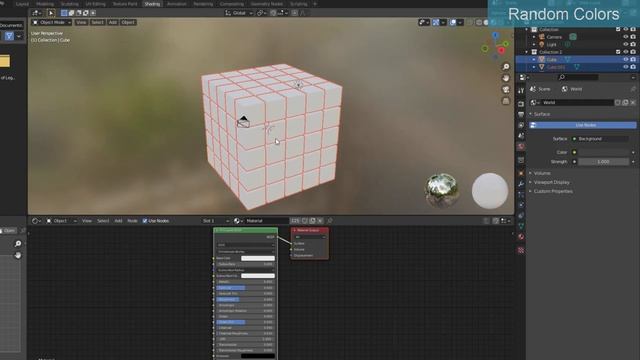Open viewport View menu
Viewport: 640px width, 360px height.
[81, 22]
